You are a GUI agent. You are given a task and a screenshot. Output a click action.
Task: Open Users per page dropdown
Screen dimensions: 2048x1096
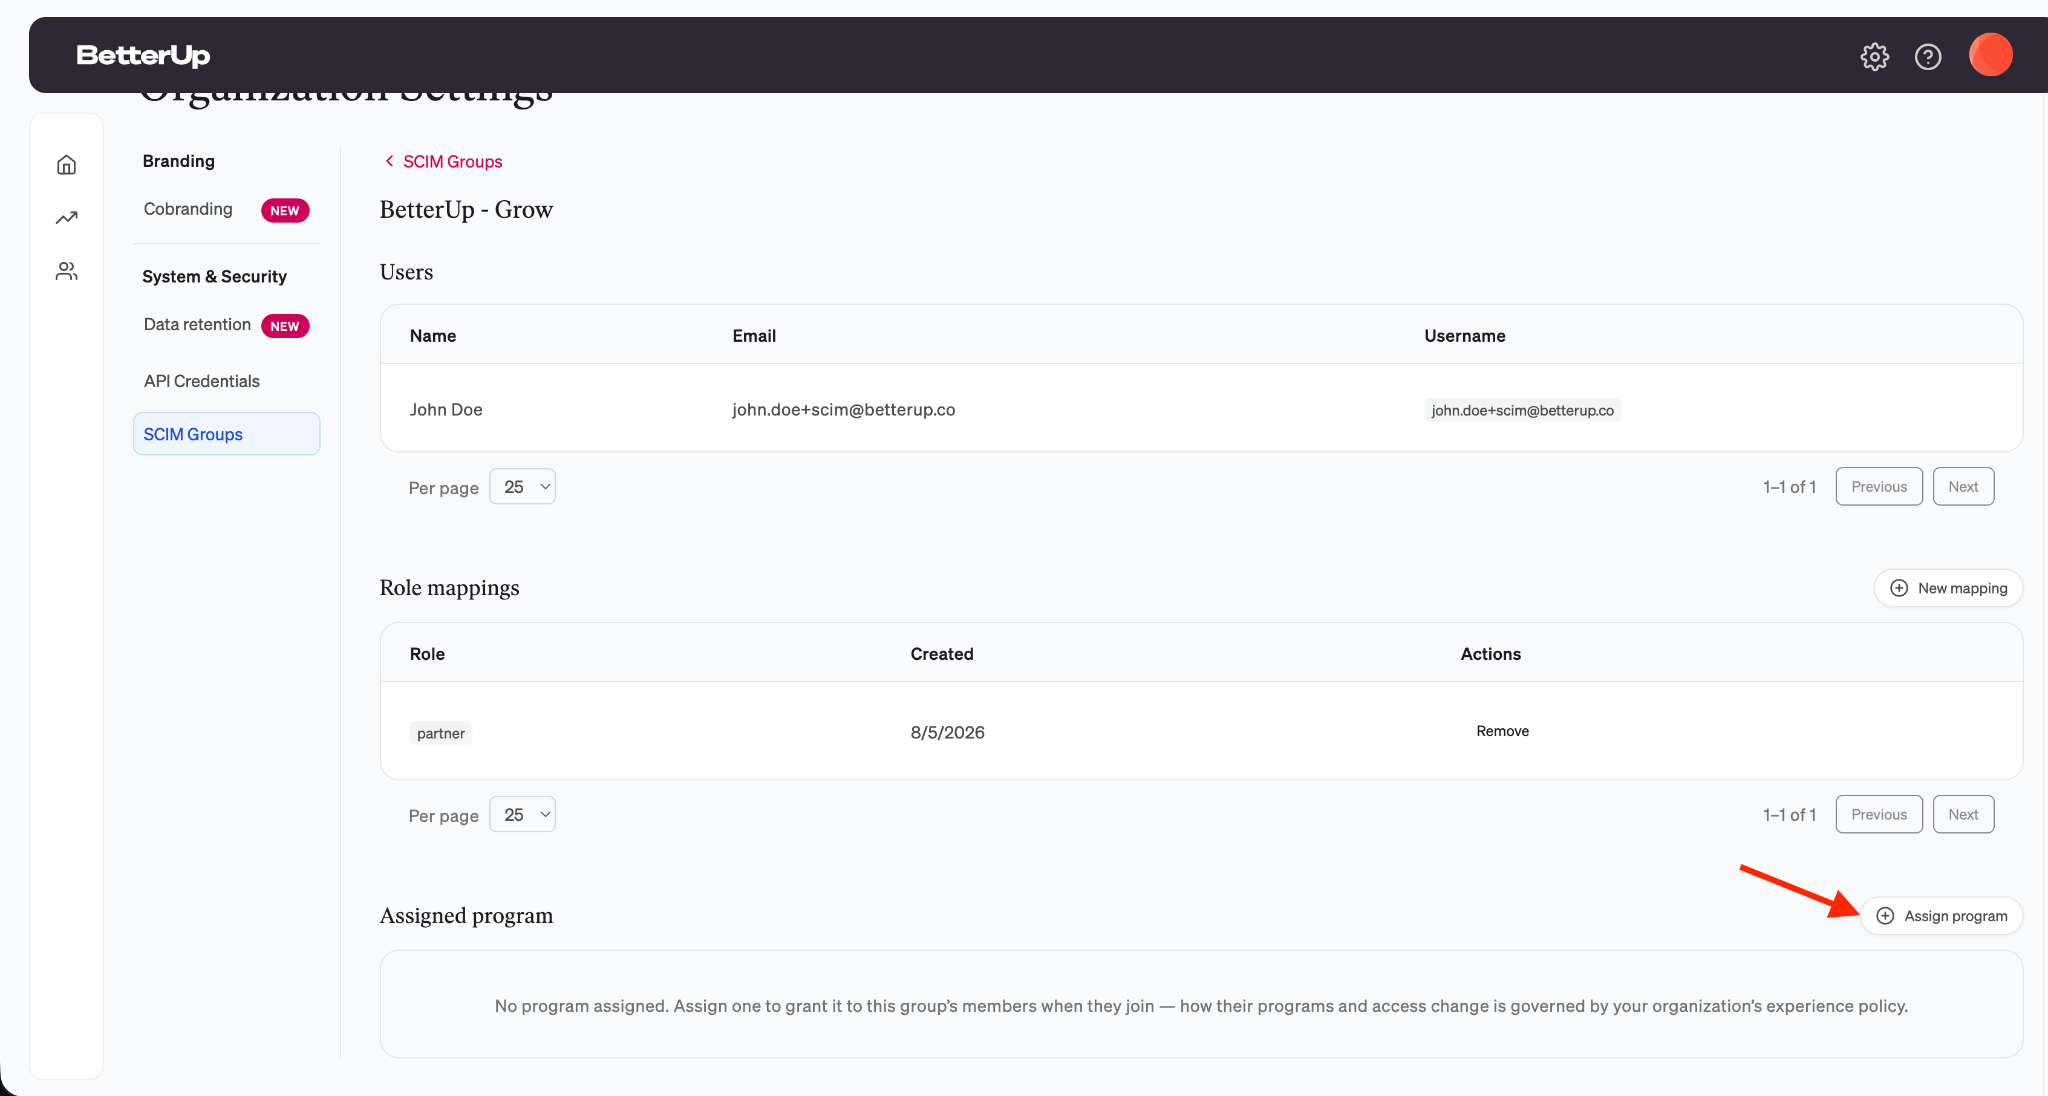523,487
